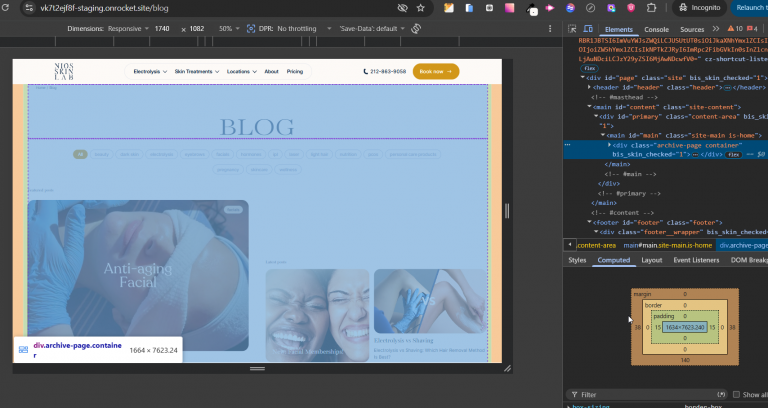
Task: Toggle the device toolbar icon in DevTools
Action: tap(588, 29)
